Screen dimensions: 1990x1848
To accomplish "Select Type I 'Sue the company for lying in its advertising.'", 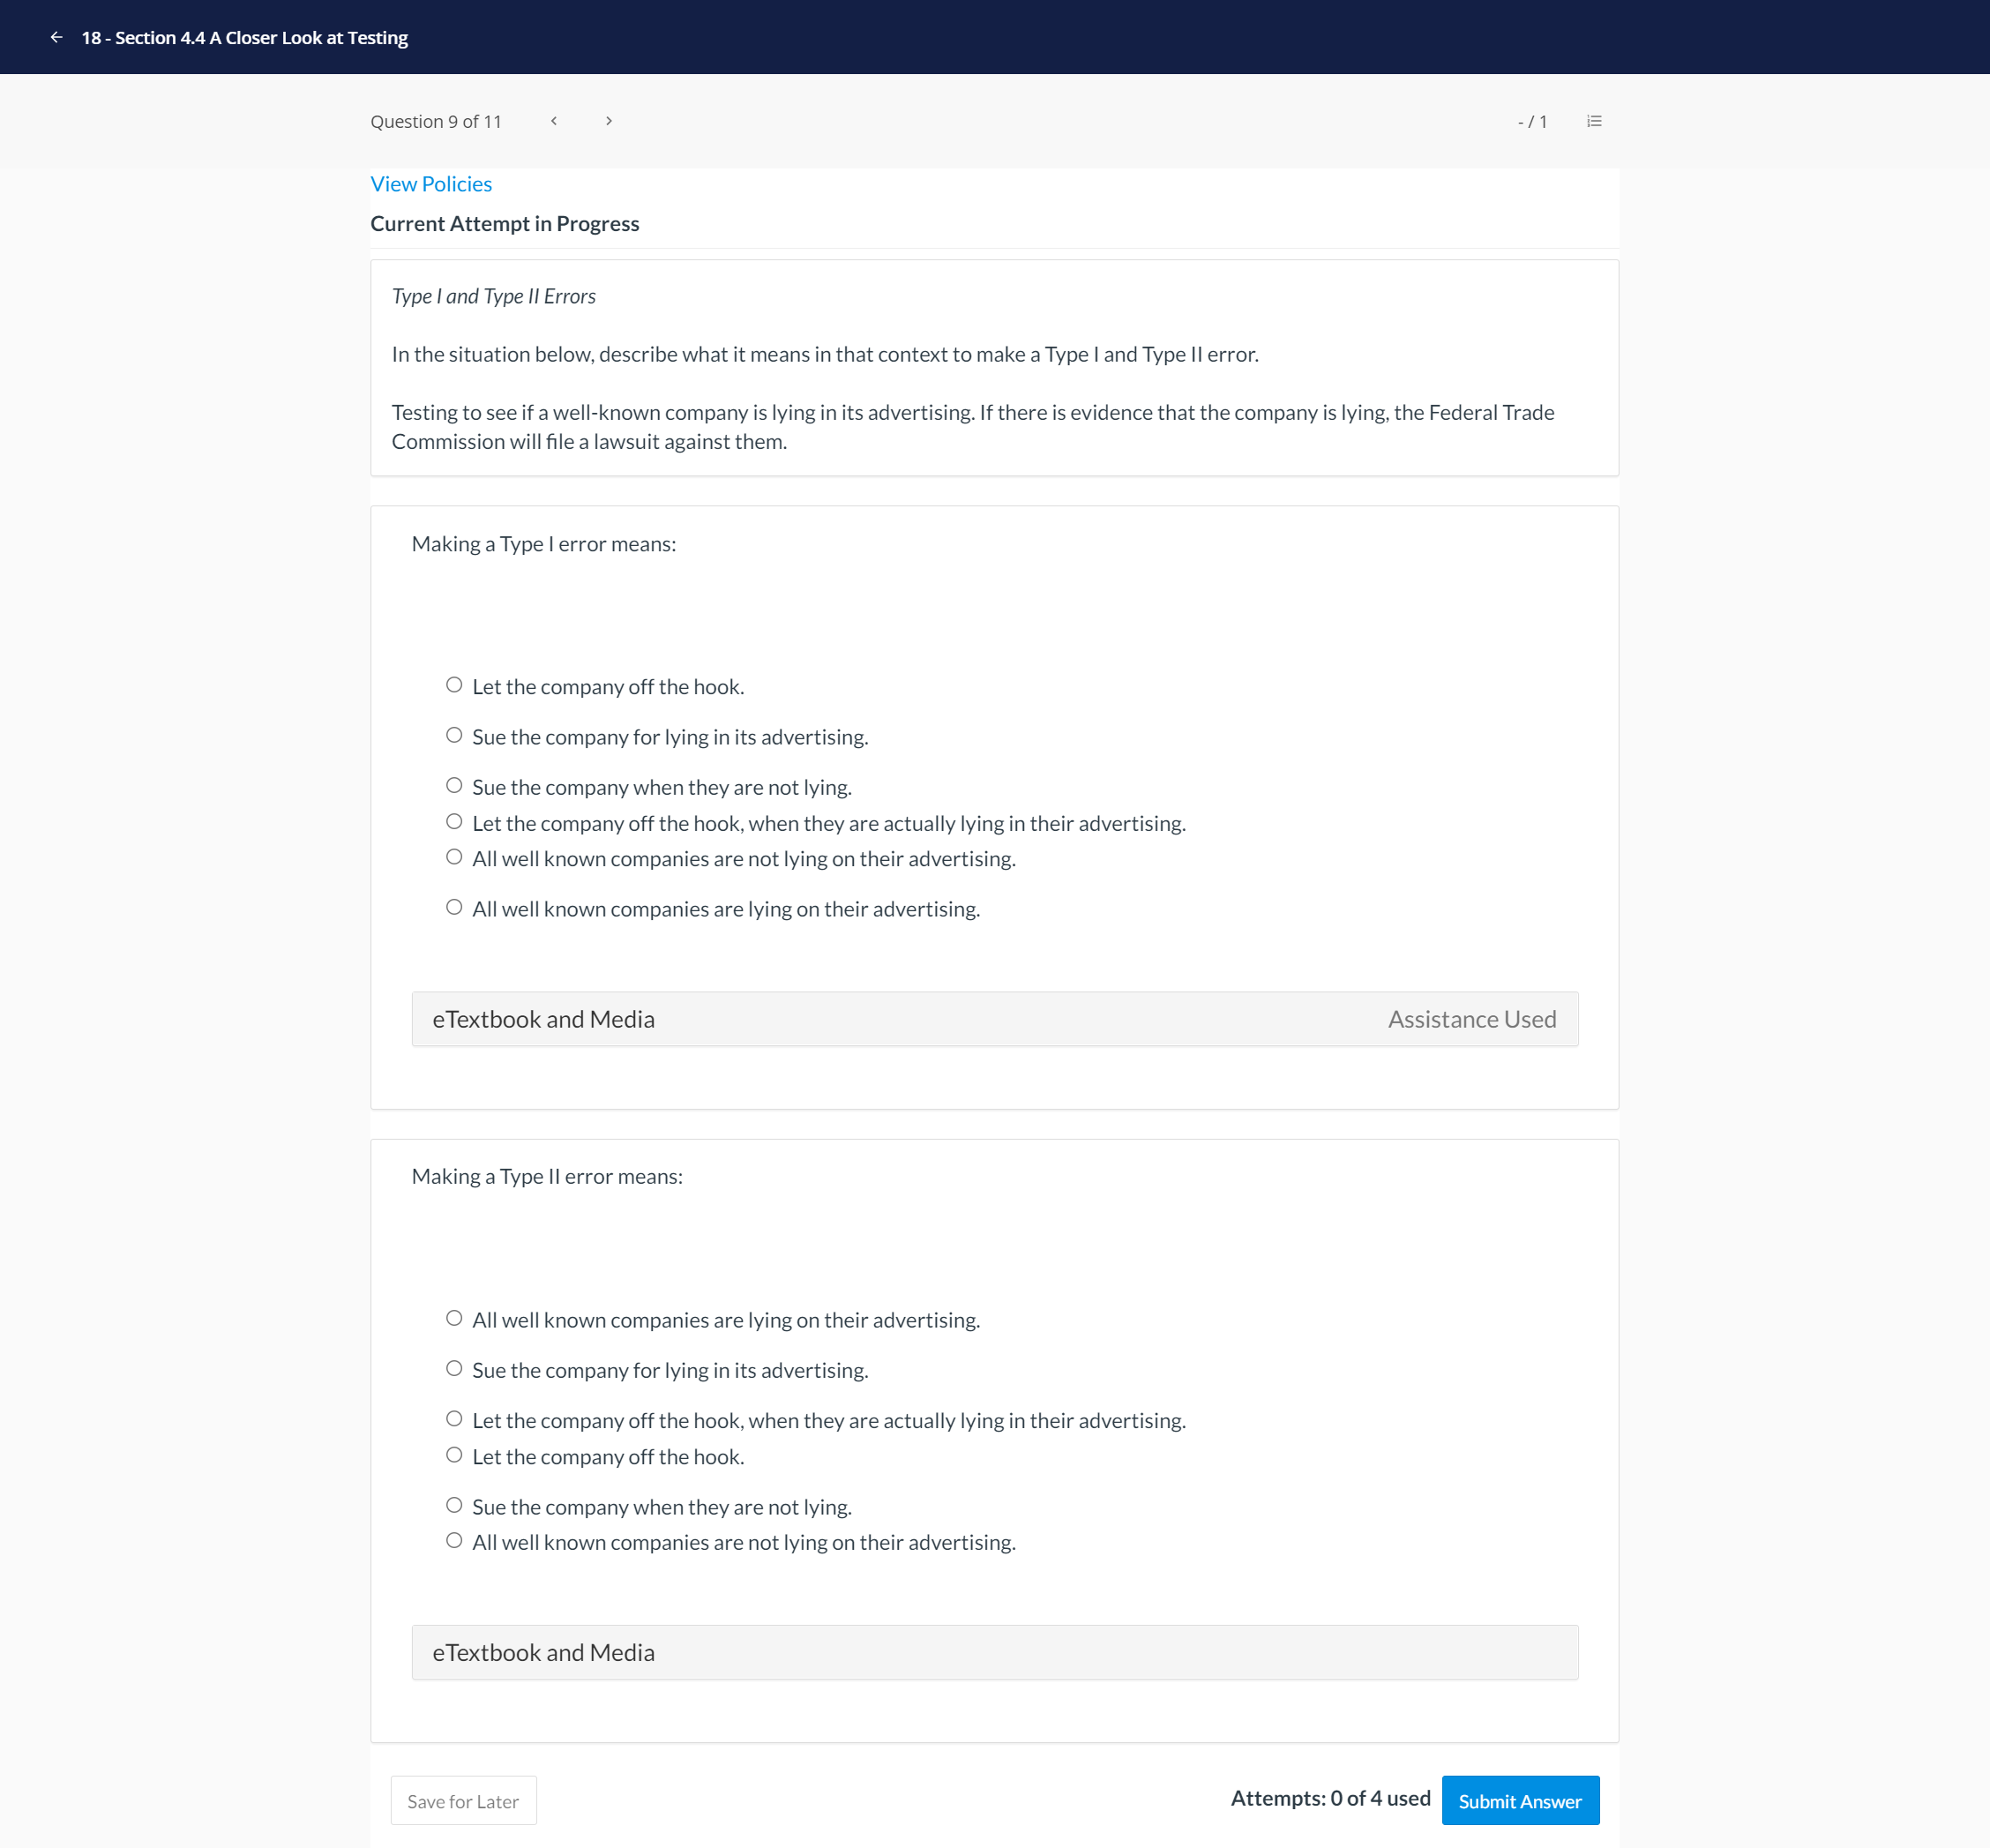I will tap(454, 735).
